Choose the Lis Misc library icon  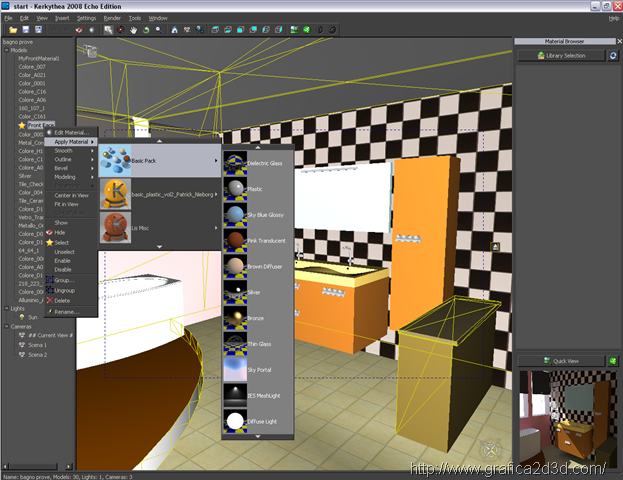pos(115,228)
